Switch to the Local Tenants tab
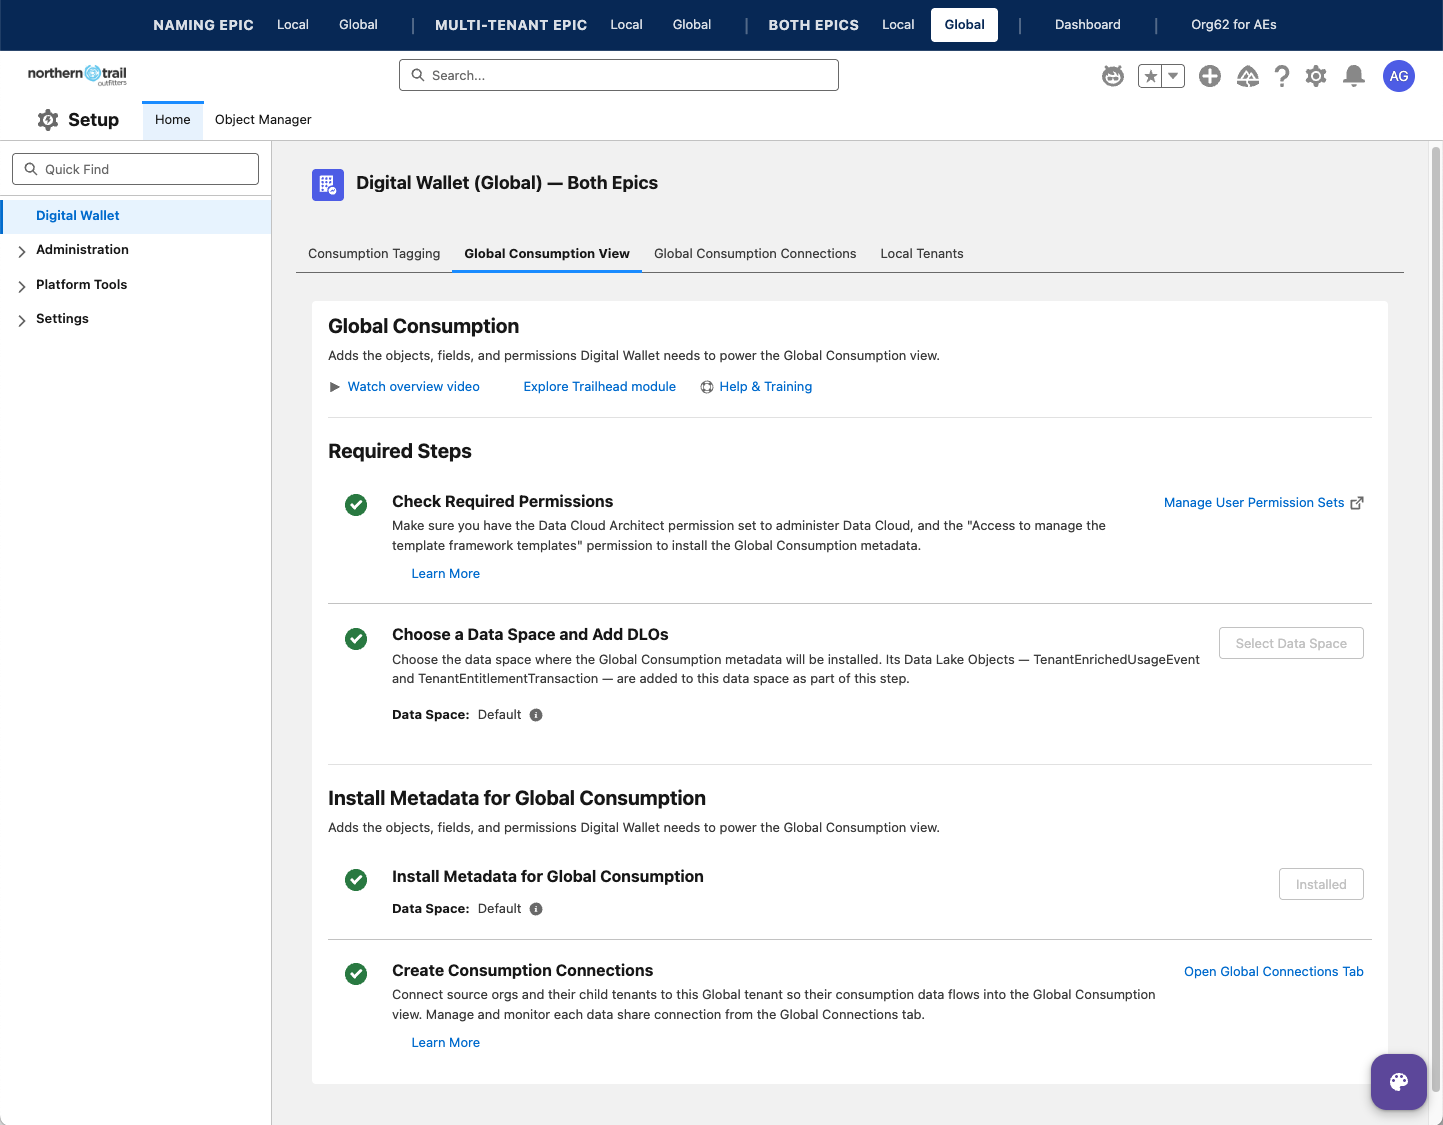Image resolution: width=1443 pixels, height=1125 pixels. tap(922, 254)
